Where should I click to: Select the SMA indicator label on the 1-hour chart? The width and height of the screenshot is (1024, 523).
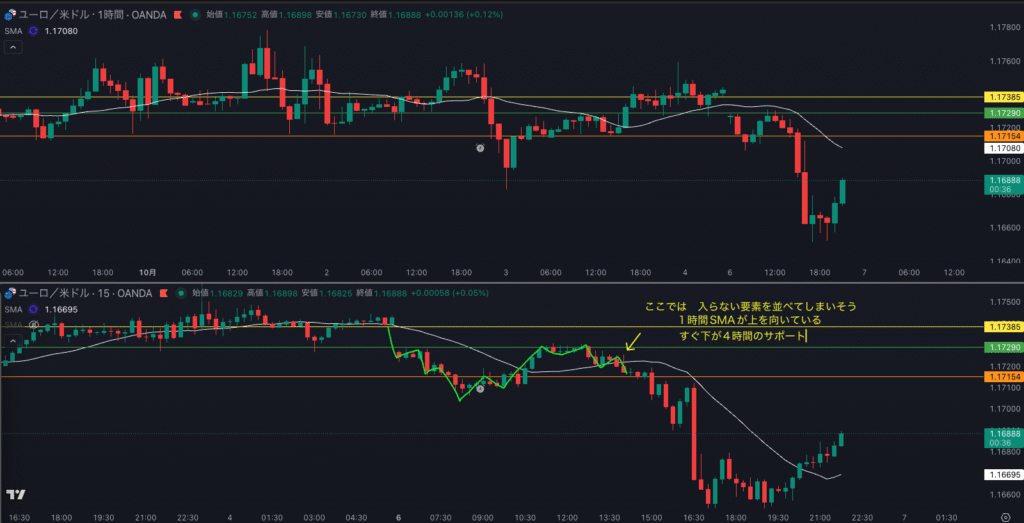coord(13,32)
